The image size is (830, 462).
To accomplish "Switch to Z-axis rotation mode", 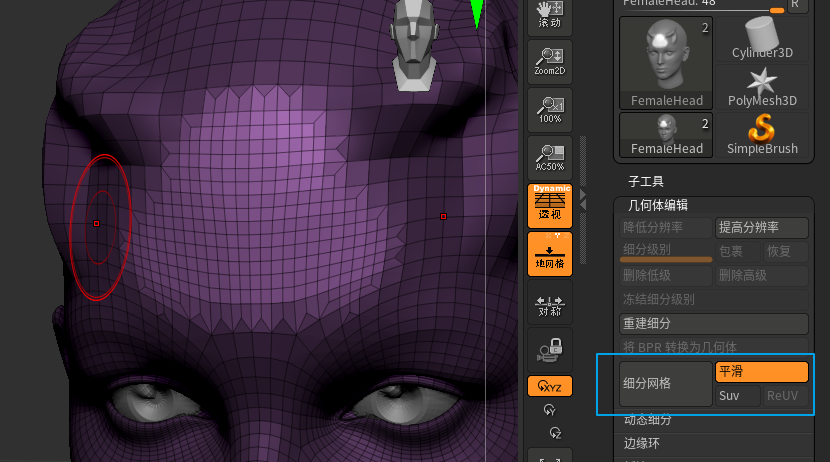I will [x=555, y=433].
